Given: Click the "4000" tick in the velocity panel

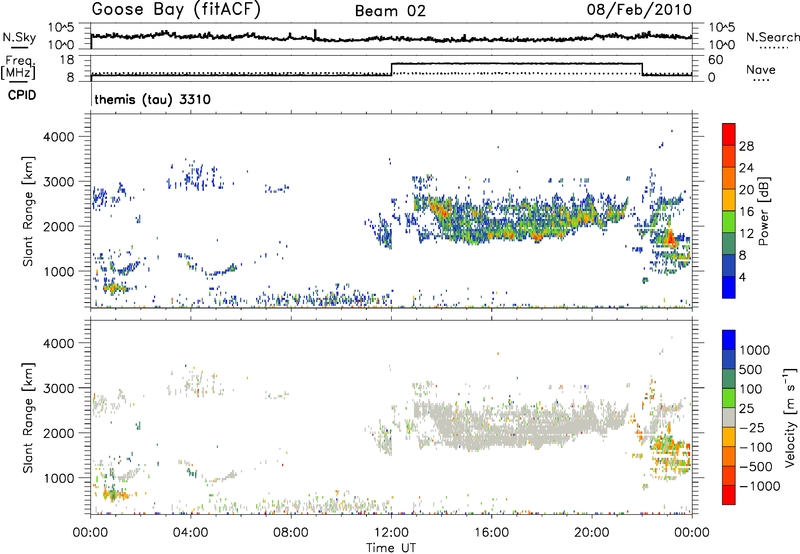Looking at the screenshot, I should pos(58,343).
